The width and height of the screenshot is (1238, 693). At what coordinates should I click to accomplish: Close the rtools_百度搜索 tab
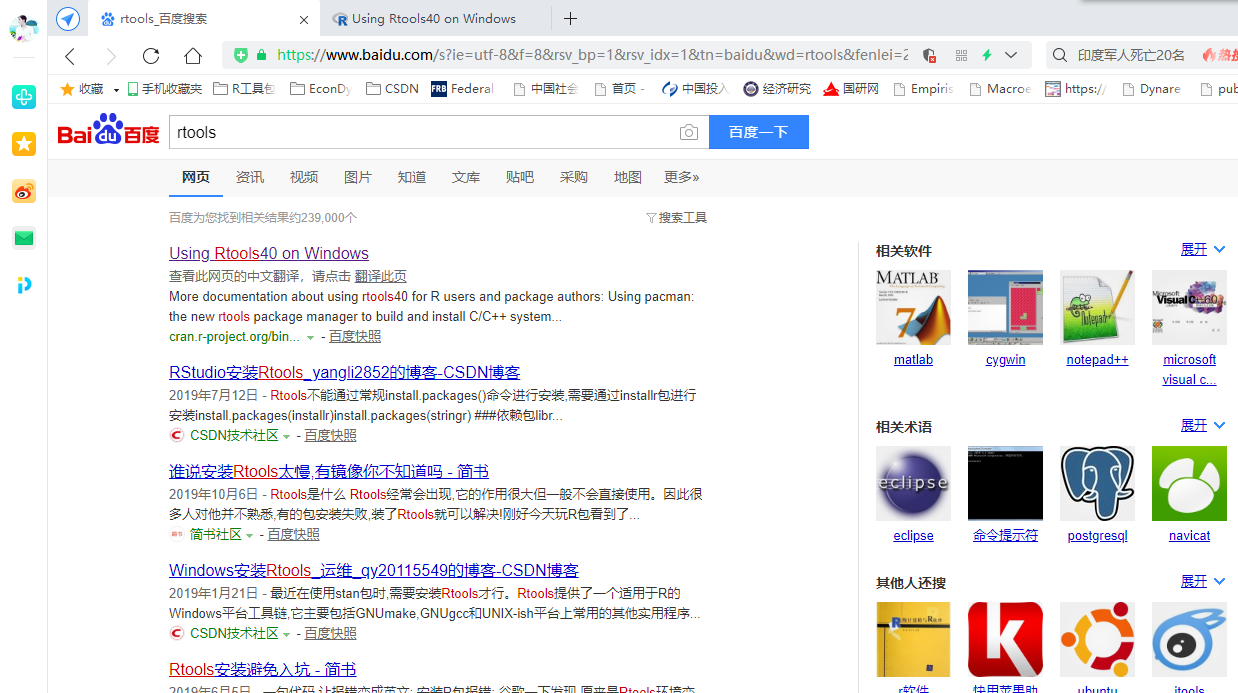pyautogui.click(x=304, y=19)
